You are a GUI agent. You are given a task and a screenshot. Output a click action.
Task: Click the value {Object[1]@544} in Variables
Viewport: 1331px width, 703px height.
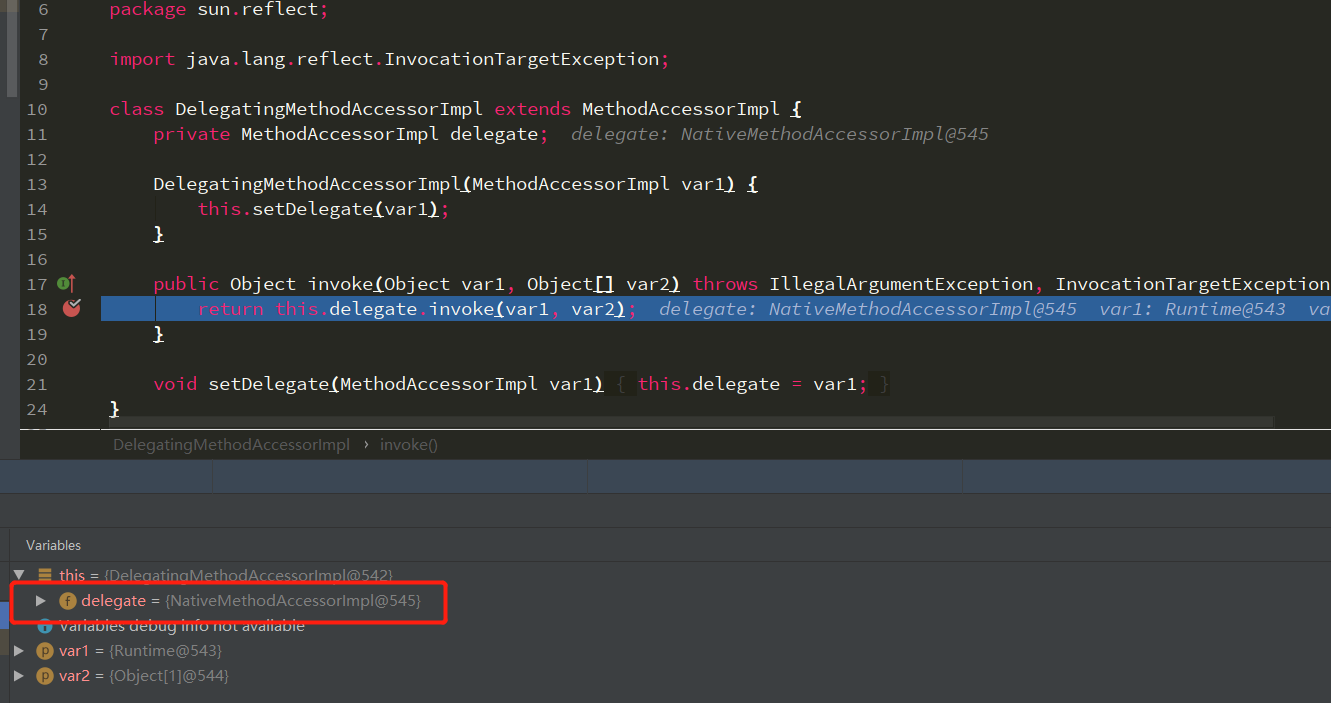pyautogui.click(x=170, y=676)
